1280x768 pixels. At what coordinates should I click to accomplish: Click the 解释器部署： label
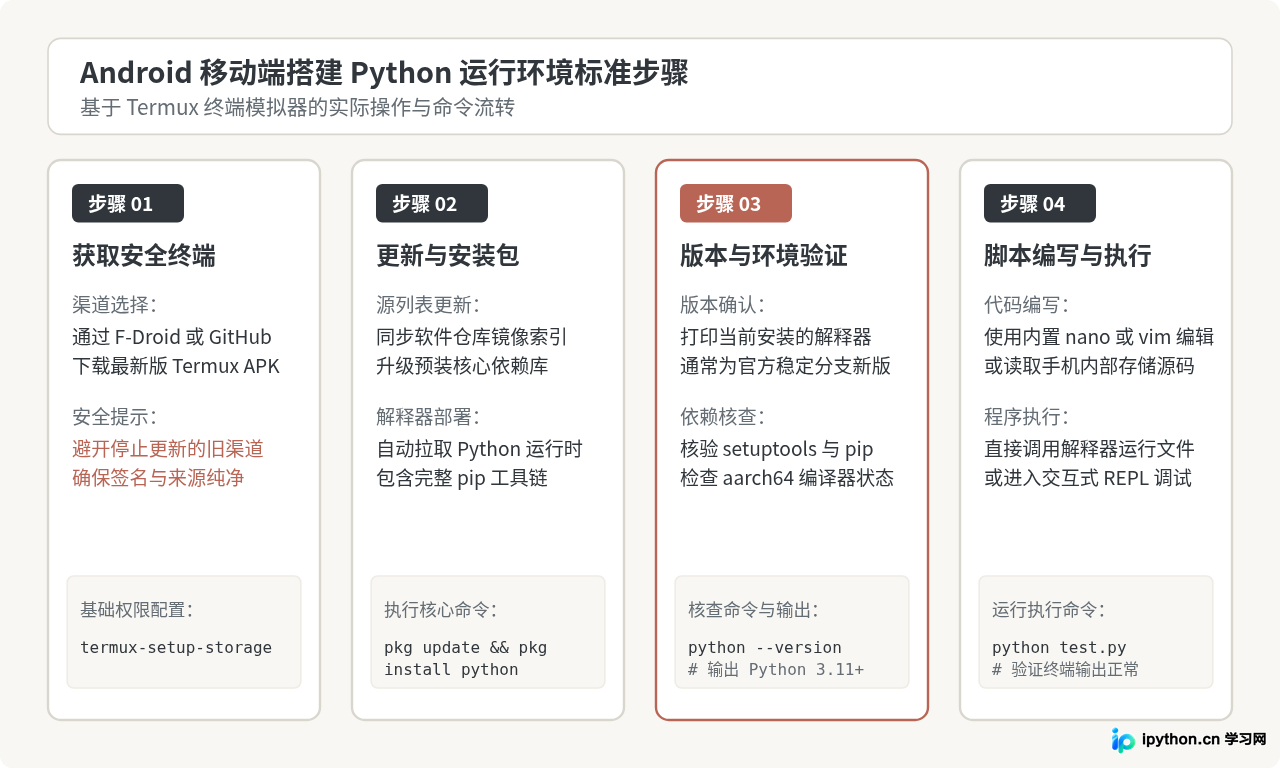(429, 417)
